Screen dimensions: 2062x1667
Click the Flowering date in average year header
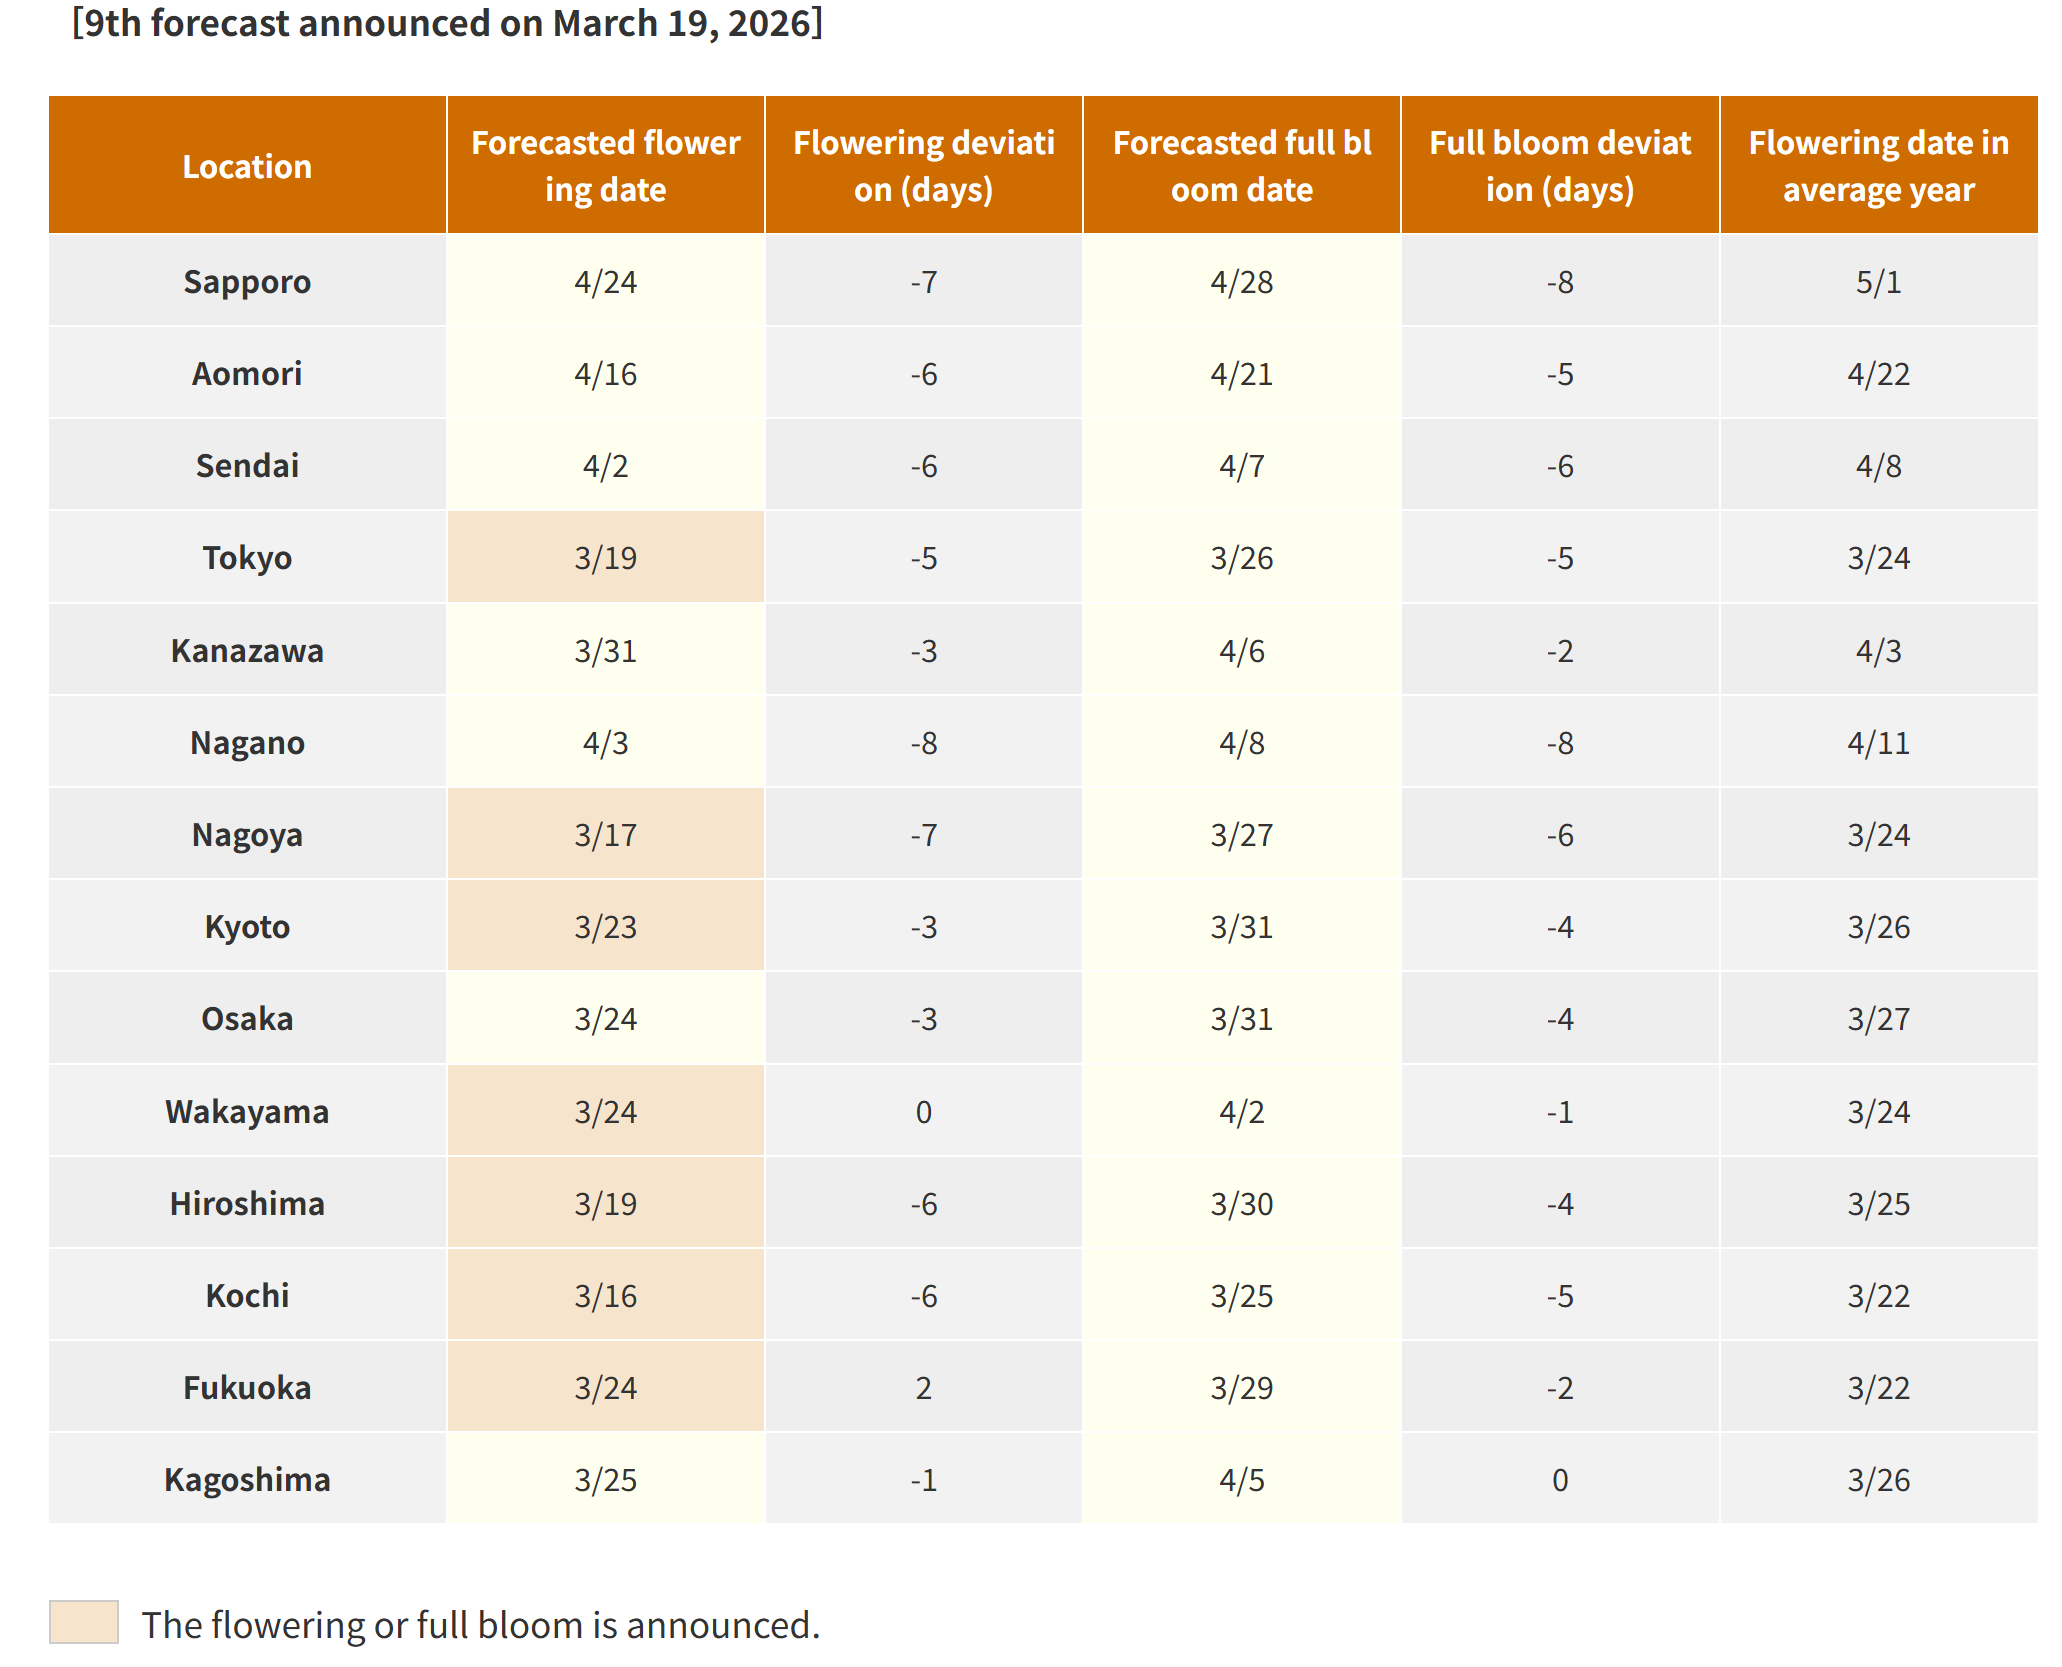pos(1878,166)
